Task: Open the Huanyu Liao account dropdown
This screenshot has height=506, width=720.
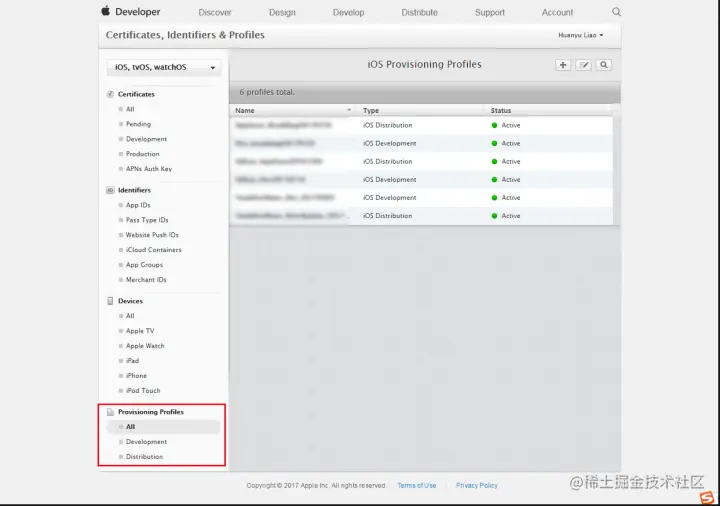Action: (580, 35)
